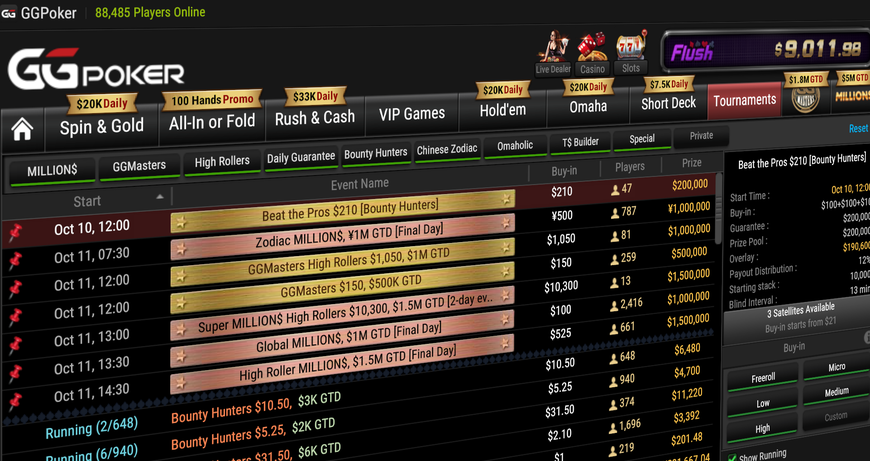Click GGPoker small logo in title bar
Screen dimensions: 870x461
click(8, 13)
